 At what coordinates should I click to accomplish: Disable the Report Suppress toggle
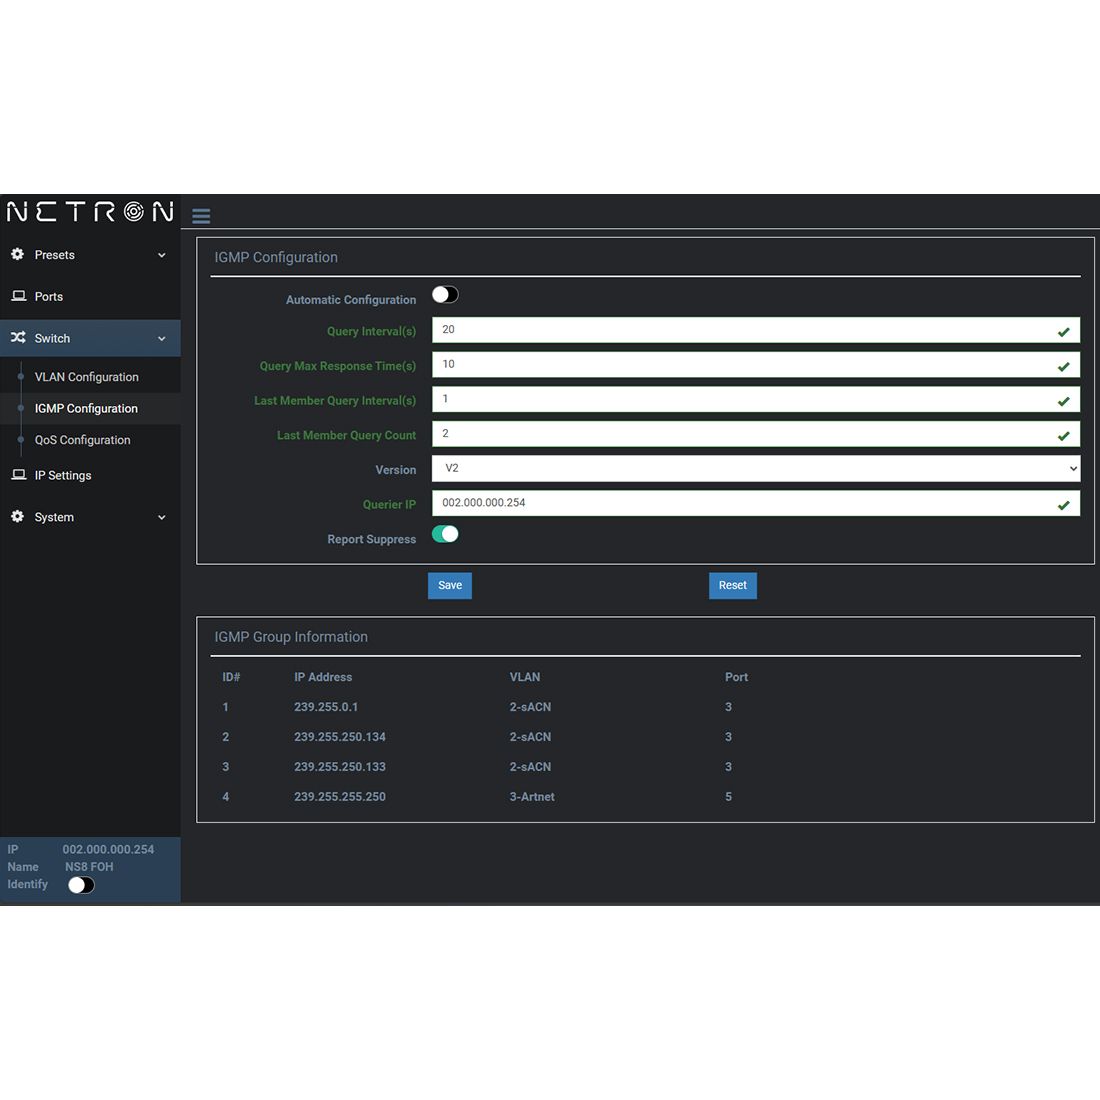(445, 534)
